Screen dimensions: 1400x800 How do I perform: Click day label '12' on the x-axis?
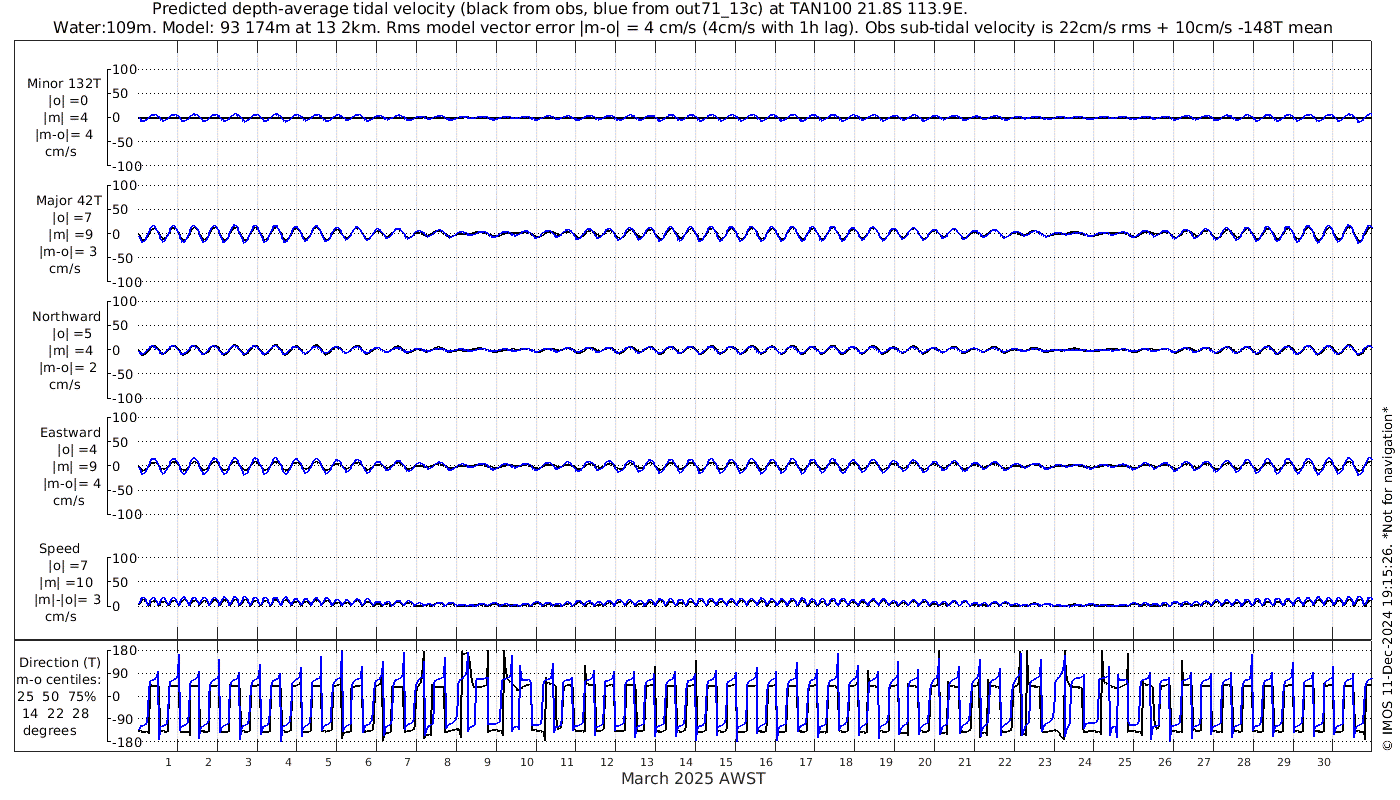point(607,762)
